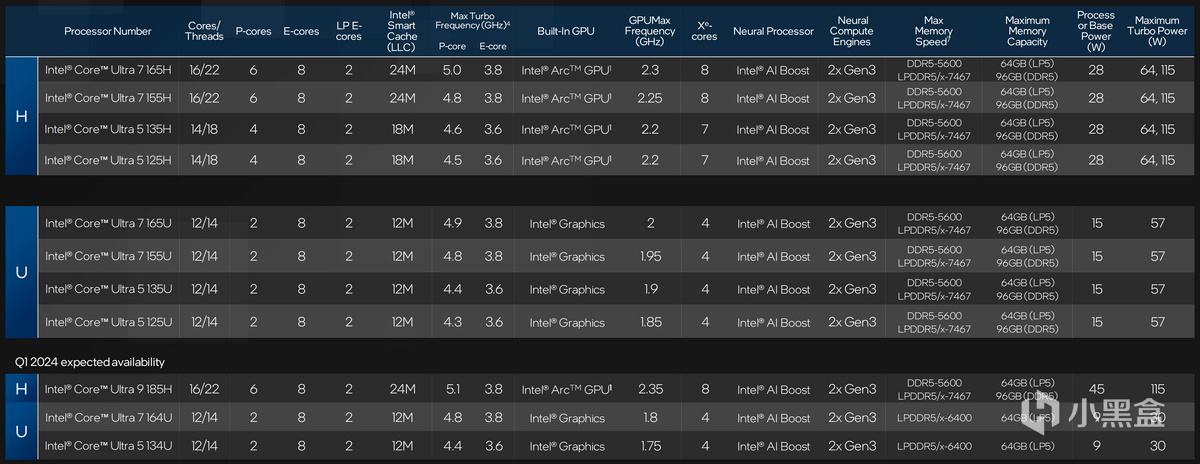Select the 12M cache value for Ultra 5 134U
1200x464 pixels.
pos(403,447)
